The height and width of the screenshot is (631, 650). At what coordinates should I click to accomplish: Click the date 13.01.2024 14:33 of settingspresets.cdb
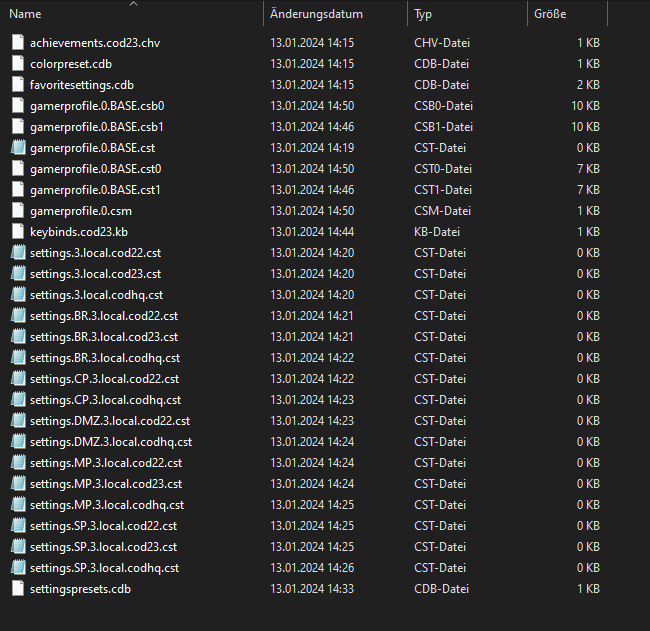(312, 589)
